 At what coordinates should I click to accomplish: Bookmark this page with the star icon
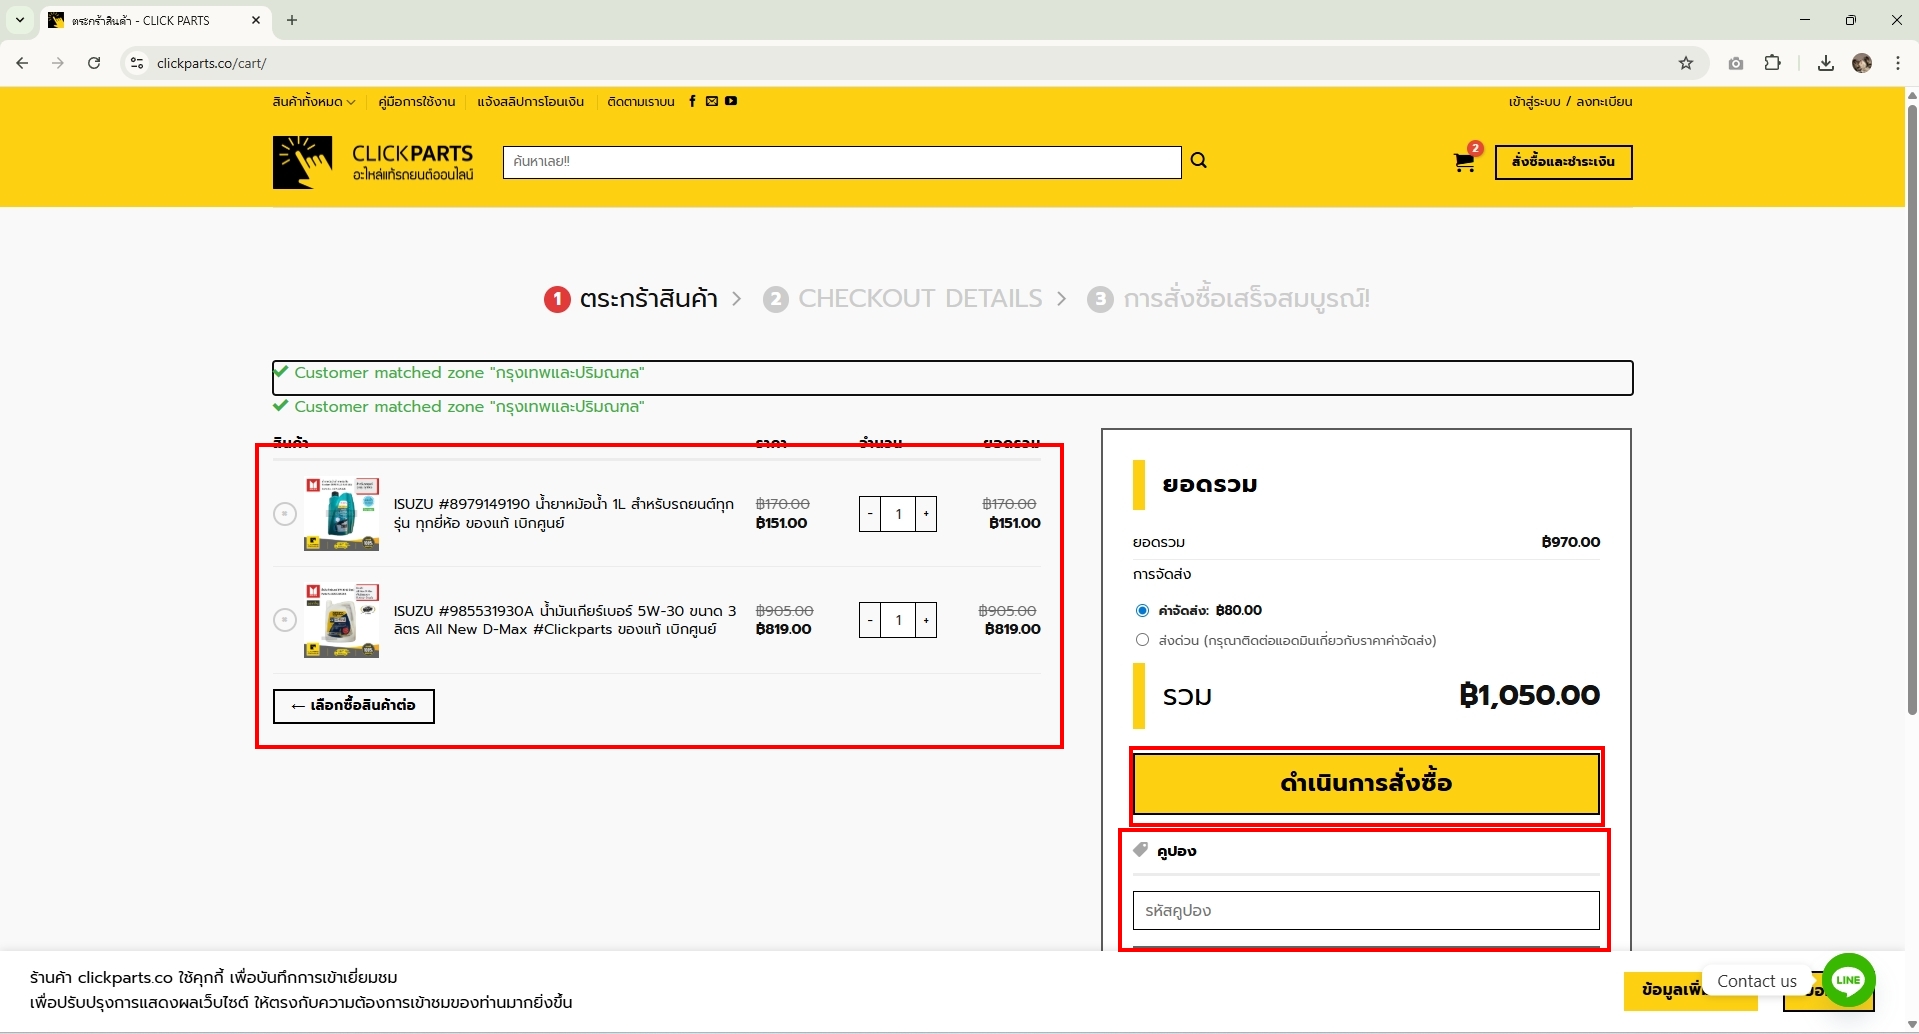coord(1686,63)
